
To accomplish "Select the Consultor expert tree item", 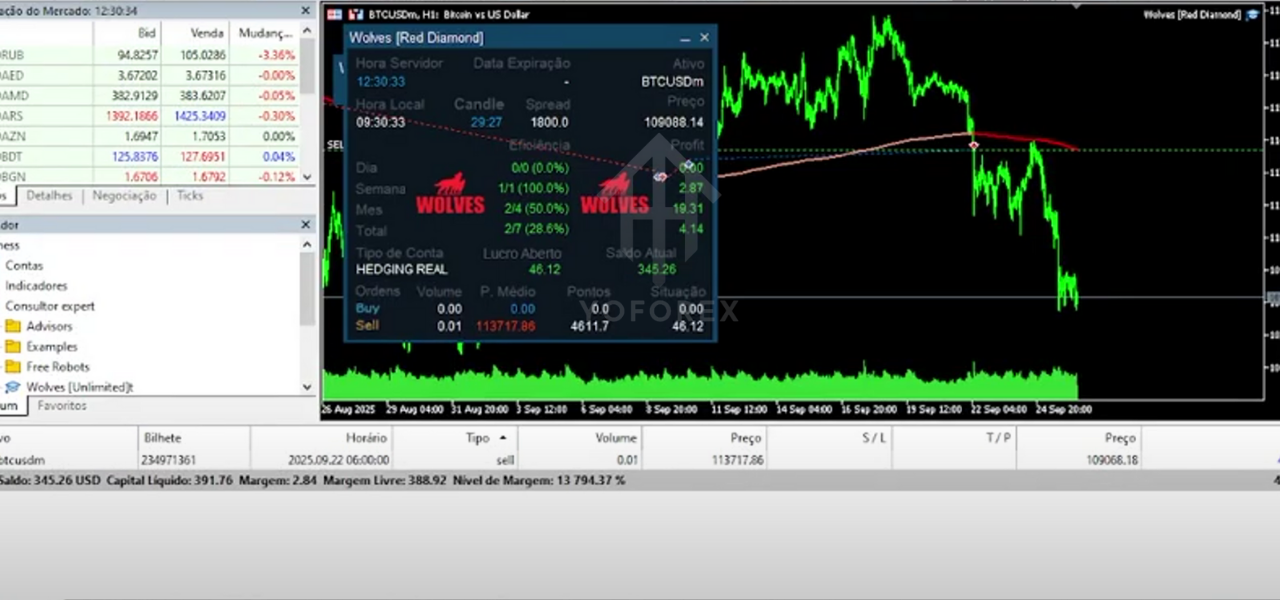I will pos(50,306).
